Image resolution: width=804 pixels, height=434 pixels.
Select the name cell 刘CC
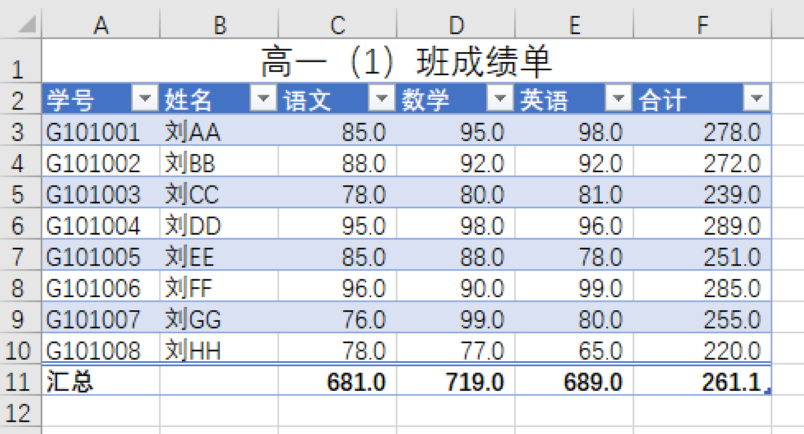click(219, 193)
